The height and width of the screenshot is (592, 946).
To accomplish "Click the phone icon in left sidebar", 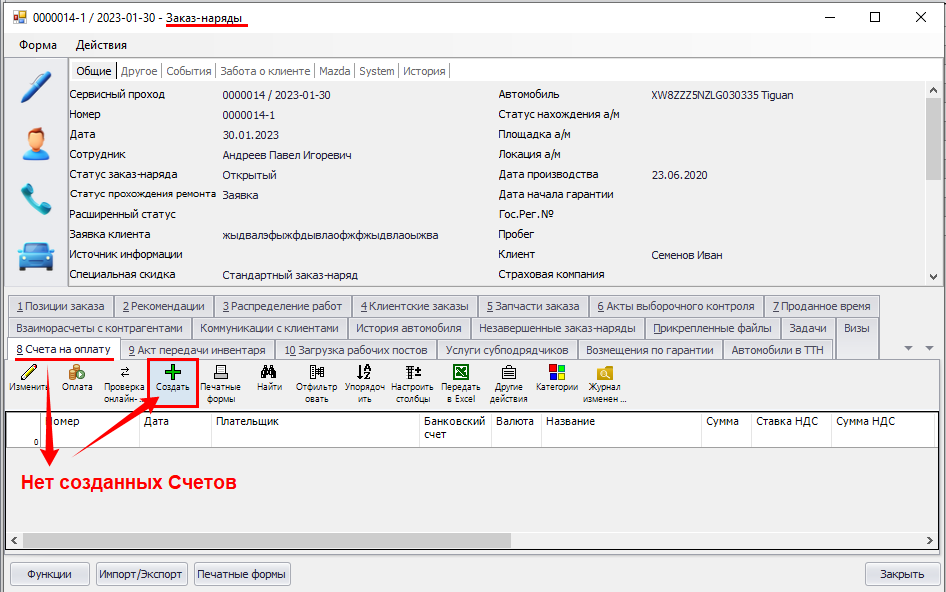I will (x=36, y=199).
